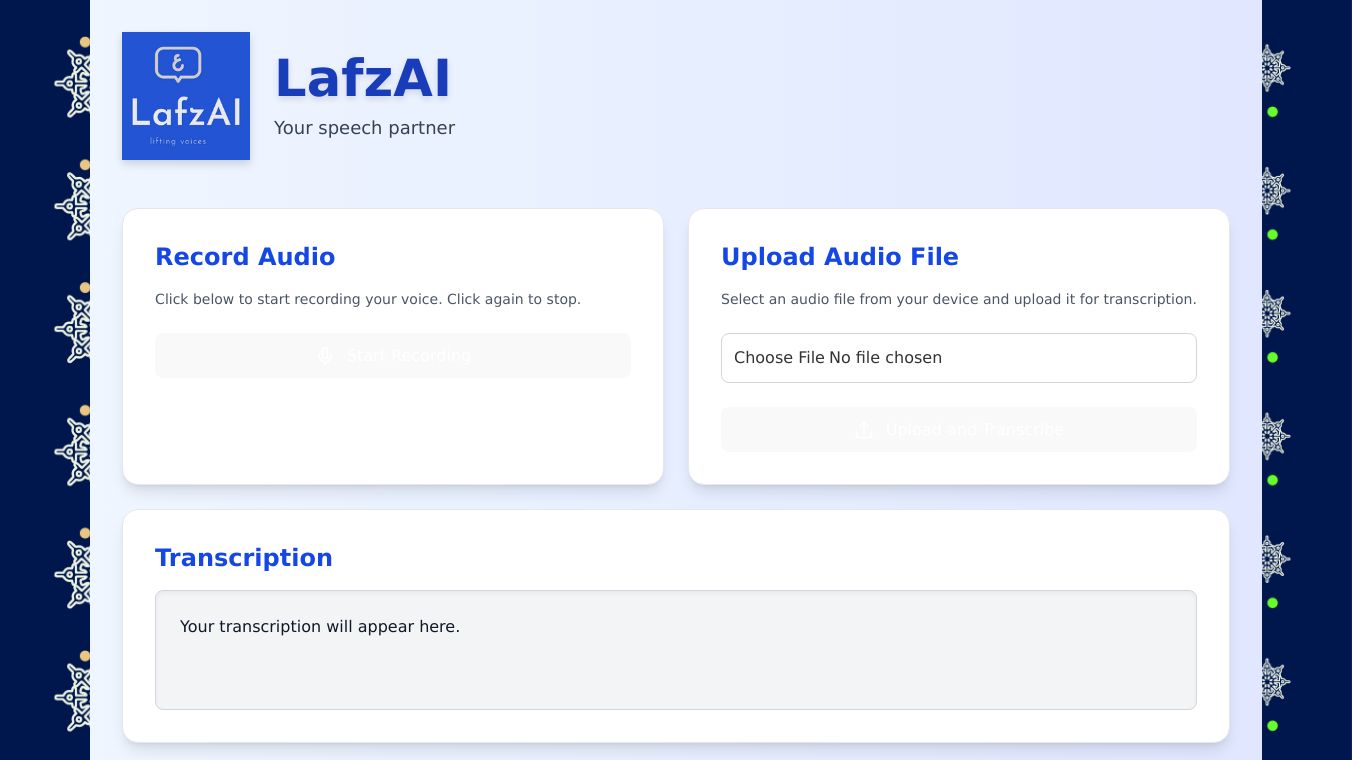Click the speech bubble icon in logo

pos(178,65)
